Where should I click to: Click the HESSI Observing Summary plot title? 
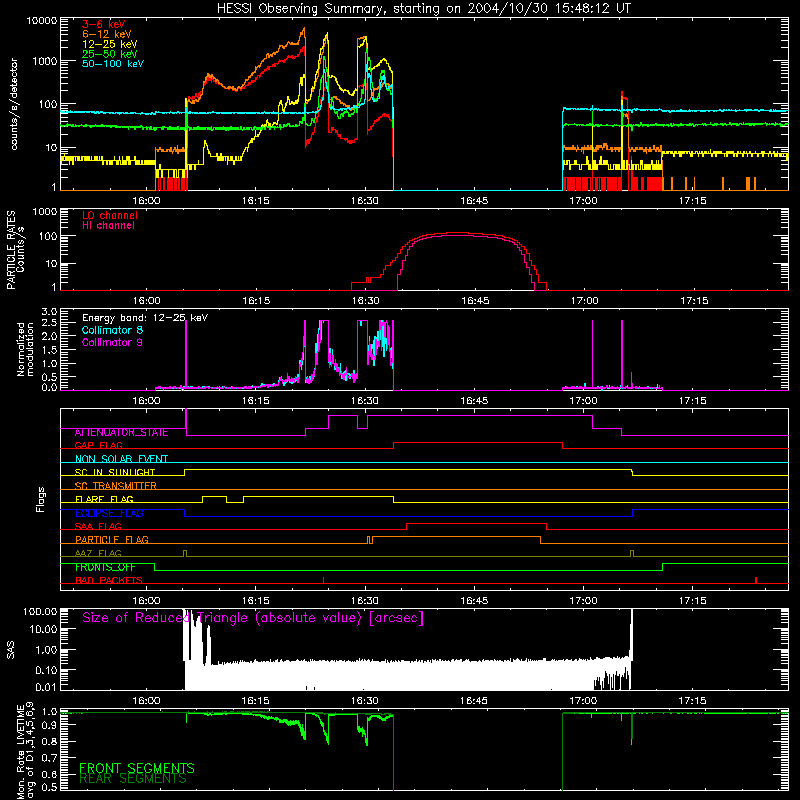(424, 9)
